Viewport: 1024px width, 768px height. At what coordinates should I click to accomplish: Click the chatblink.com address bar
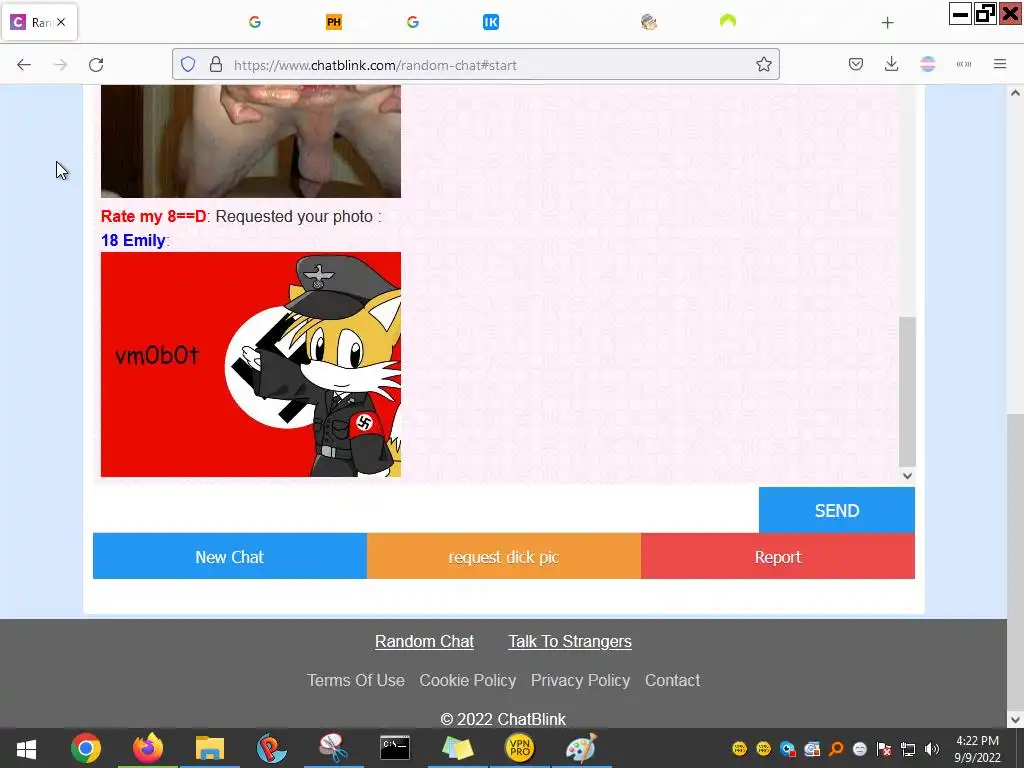point(475,65)
